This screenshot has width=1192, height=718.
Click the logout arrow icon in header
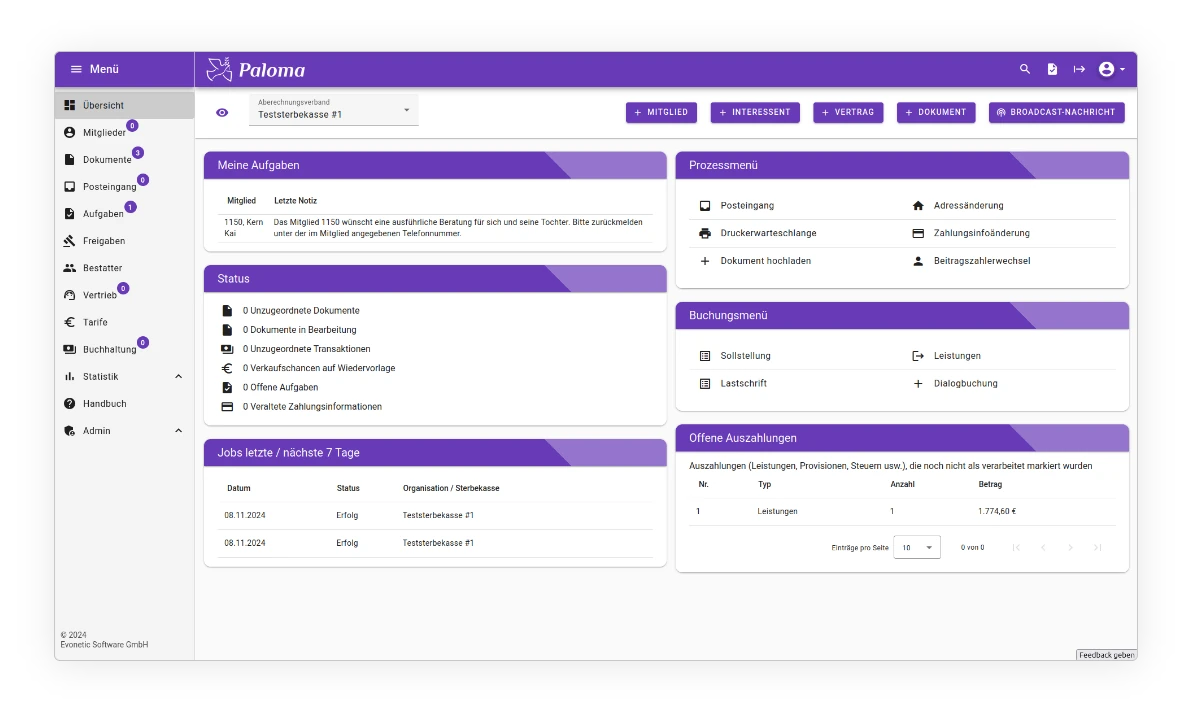point(1079,69)
